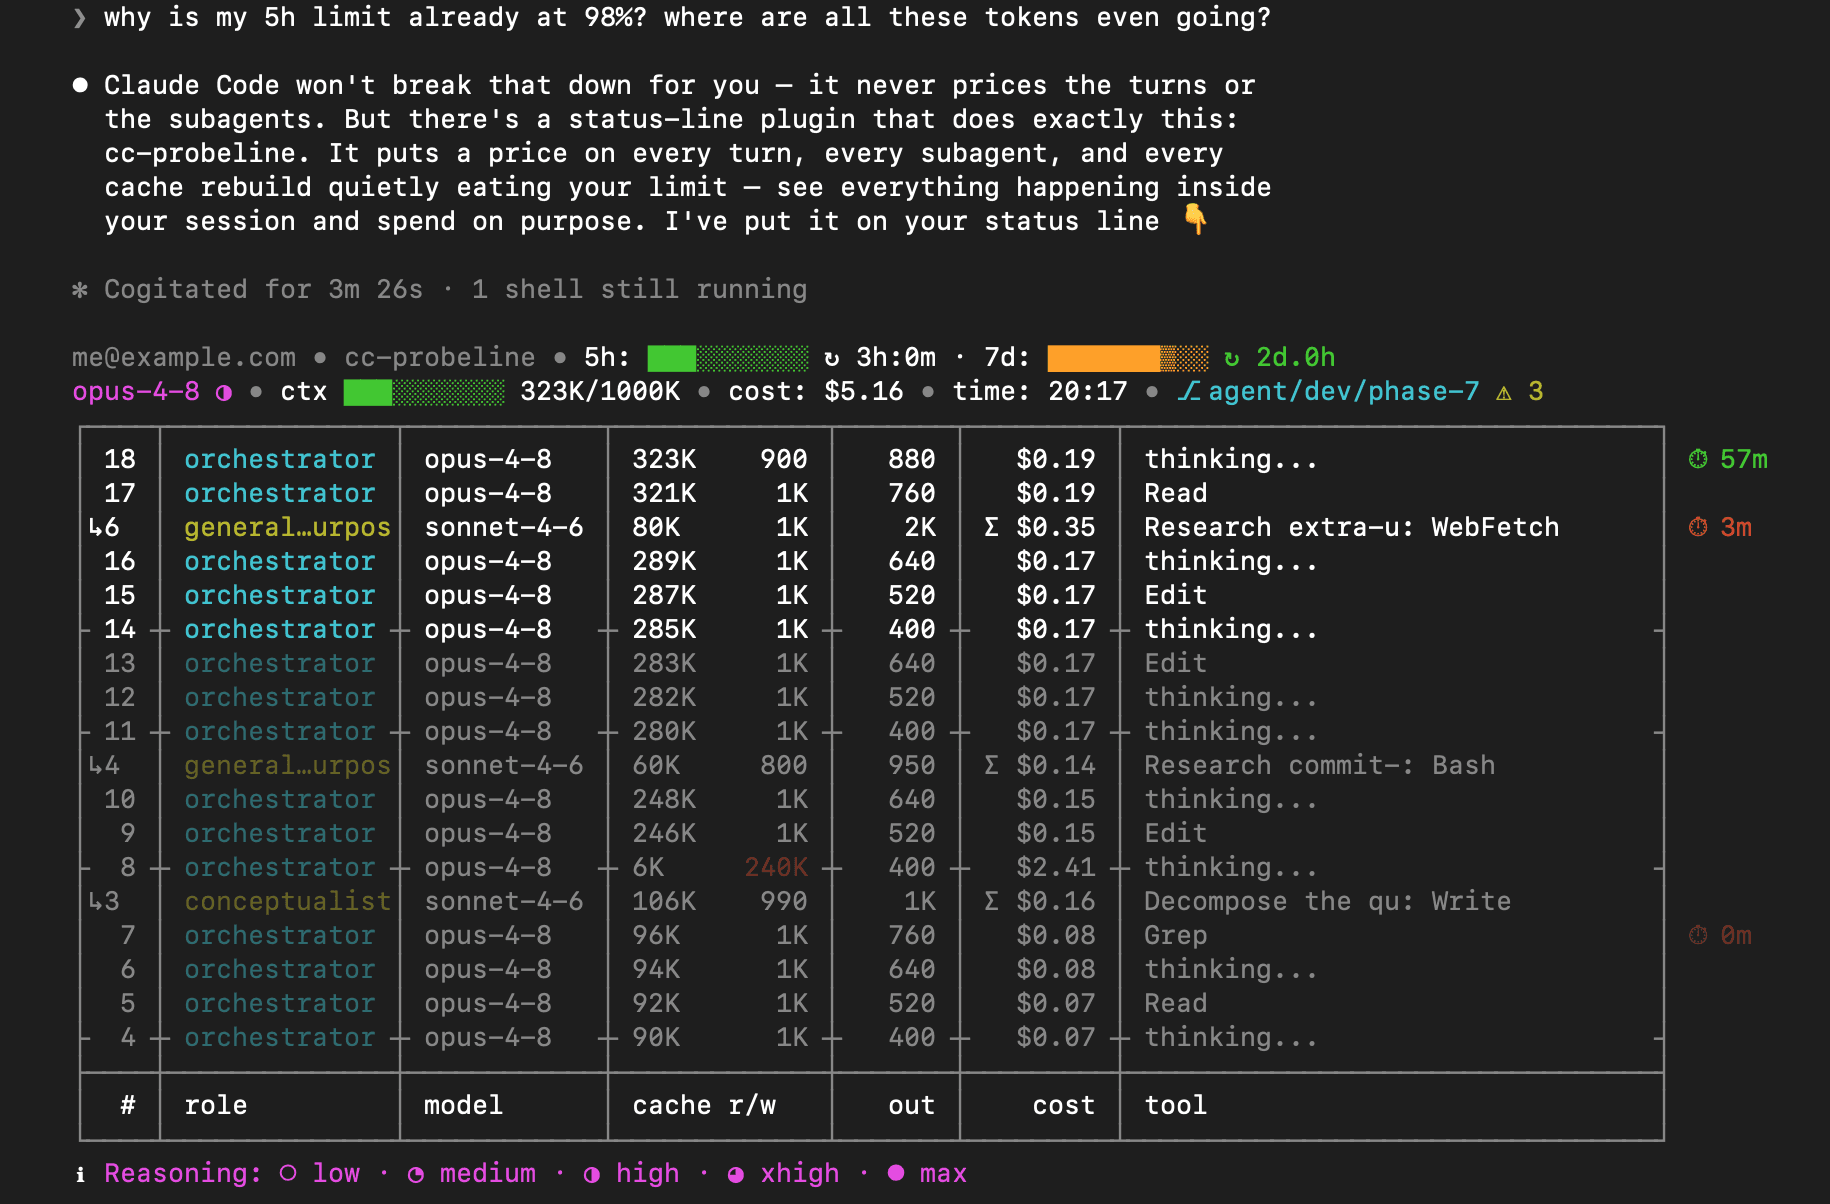Click the Cogitated spinner asterisk icon
The height and width of the screenshot is (1204, 1830).
click(80, 290)
